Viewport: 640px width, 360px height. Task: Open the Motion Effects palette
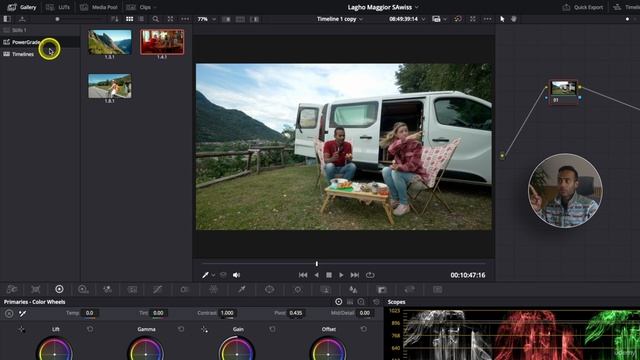point(132,289)
